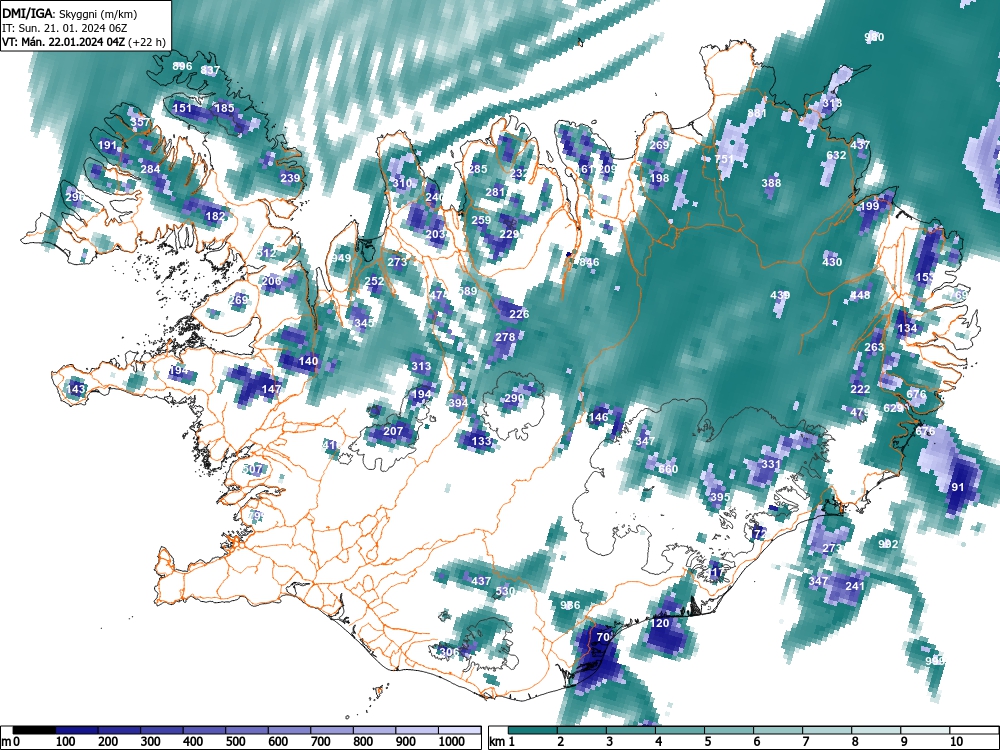1000x750 pixels.
Task: Click the visibility value '306' near the south coast
Action: (449, 652)
